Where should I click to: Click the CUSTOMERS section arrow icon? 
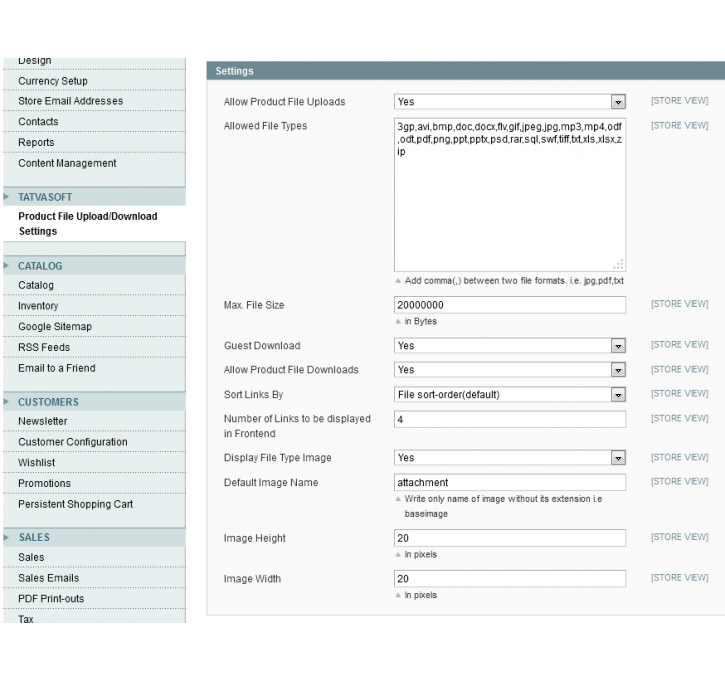(x=6, y=402)
